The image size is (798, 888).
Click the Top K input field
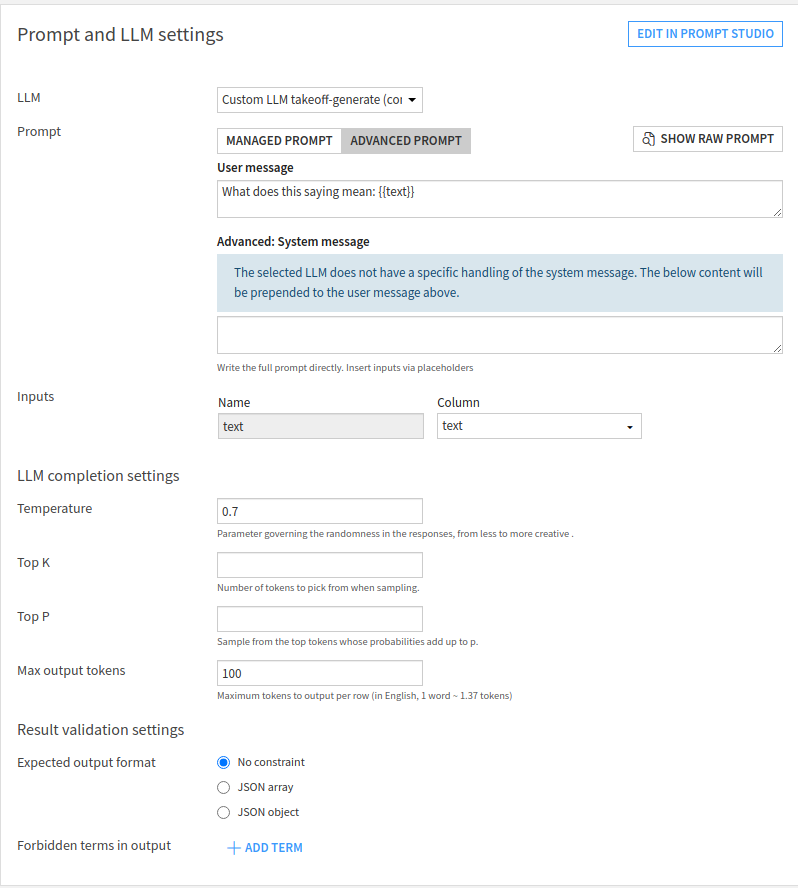[x=320, y=565]
